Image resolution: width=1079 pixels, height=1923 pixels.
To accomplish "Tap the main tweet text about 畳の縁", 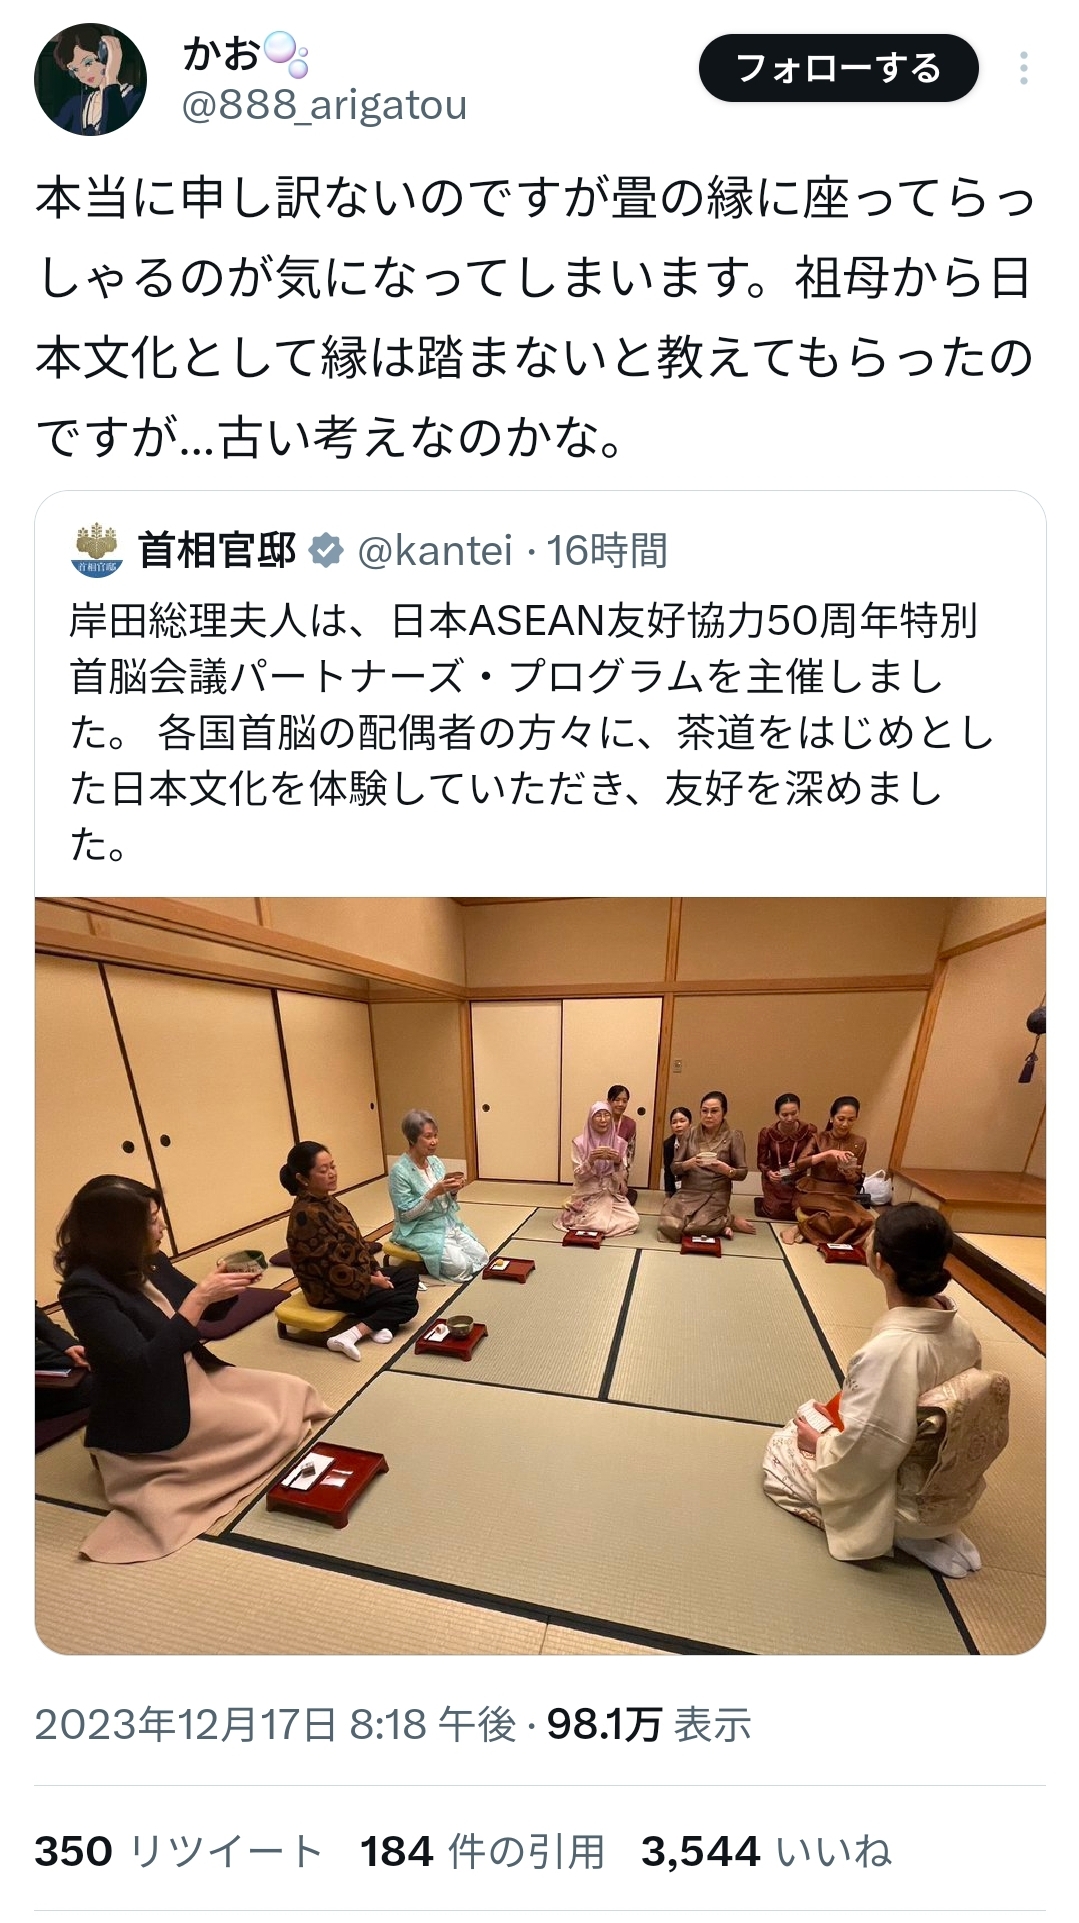I will pos(536,317).
